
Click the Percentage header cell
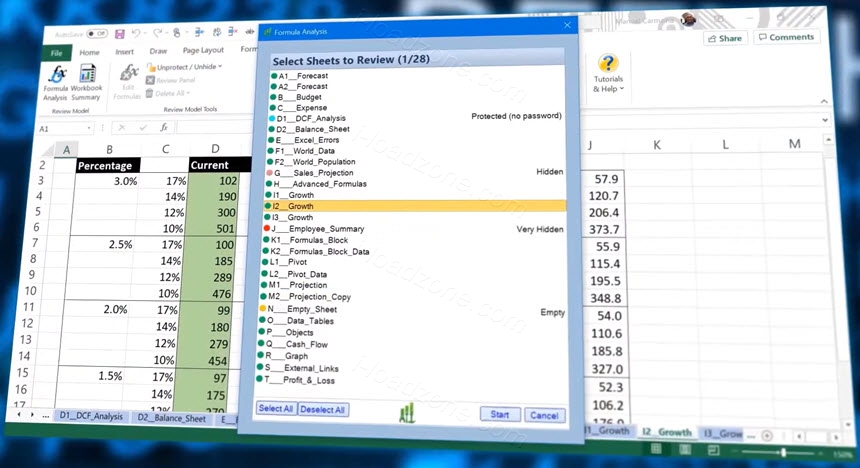click(x=108, y=166)
